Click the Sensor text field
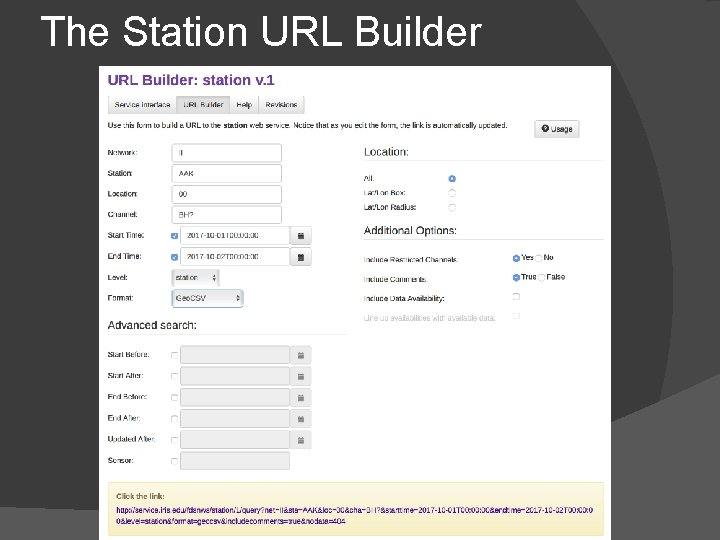 click(x=235, y=461)
